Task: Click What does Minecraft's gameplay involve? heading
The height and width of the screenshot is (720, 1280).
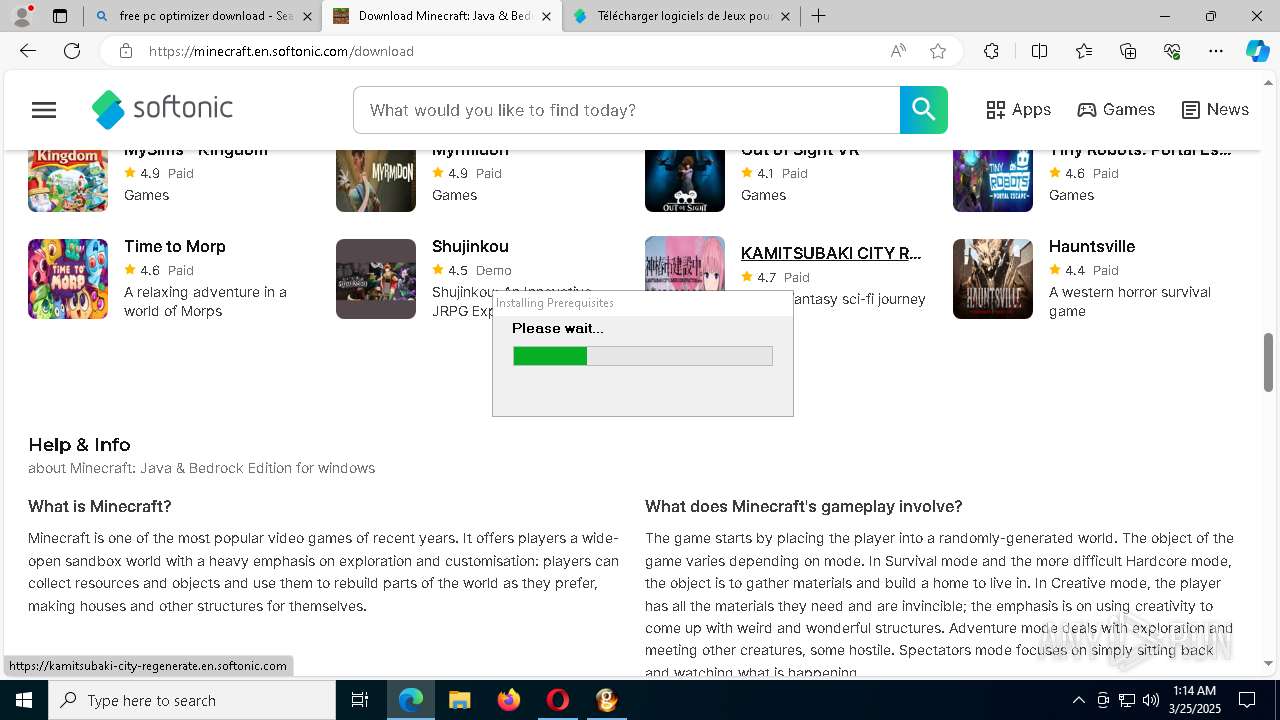Action: tap(804, 506)
